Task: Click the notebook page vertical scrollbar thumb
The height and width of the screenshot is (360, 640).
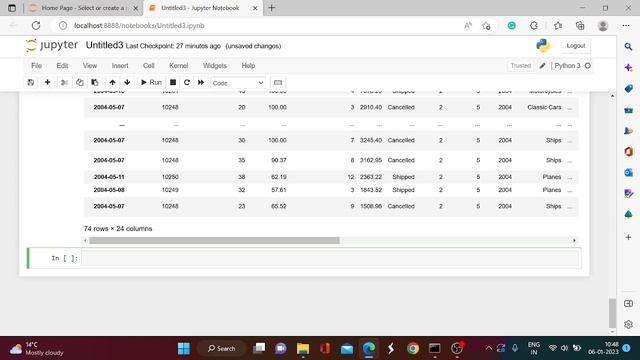Action: click(x=612, y=313)
